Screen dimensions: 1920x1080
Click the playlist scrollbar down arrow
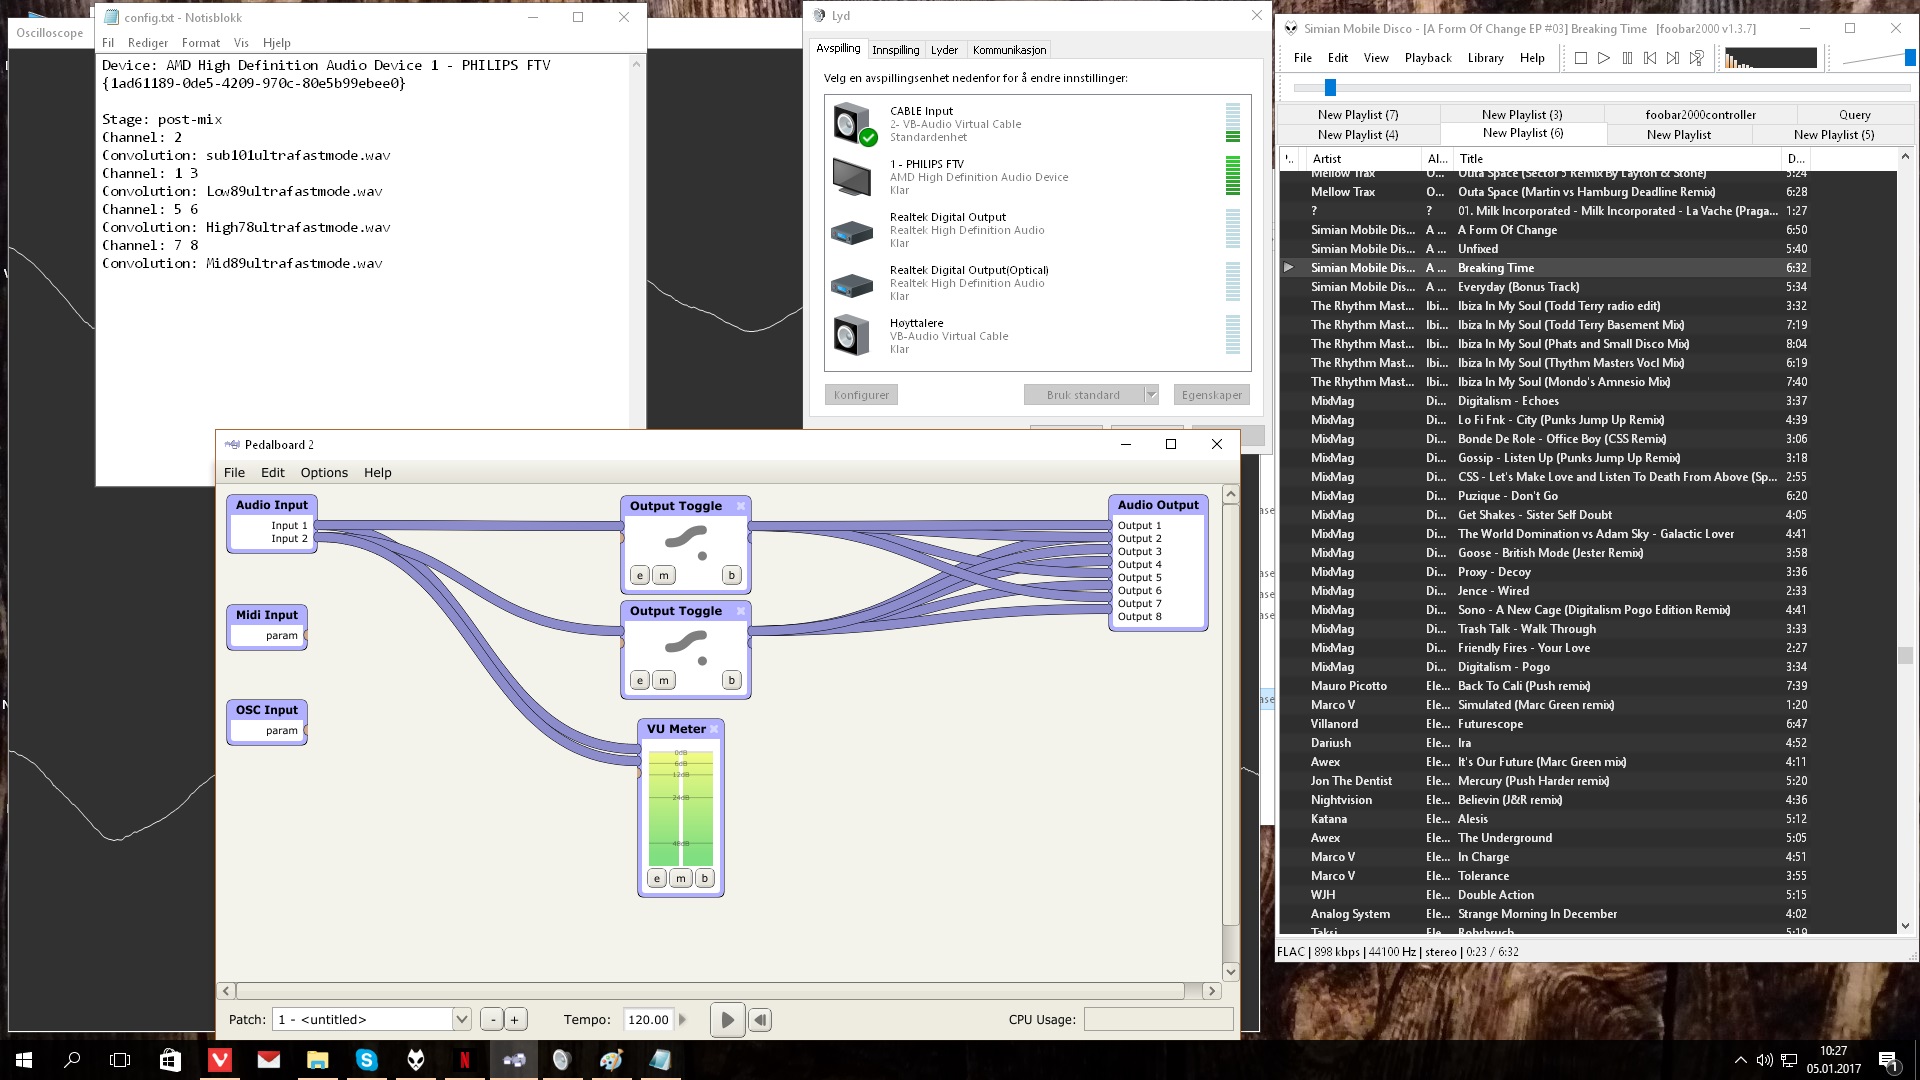[x=1905, y=926]
